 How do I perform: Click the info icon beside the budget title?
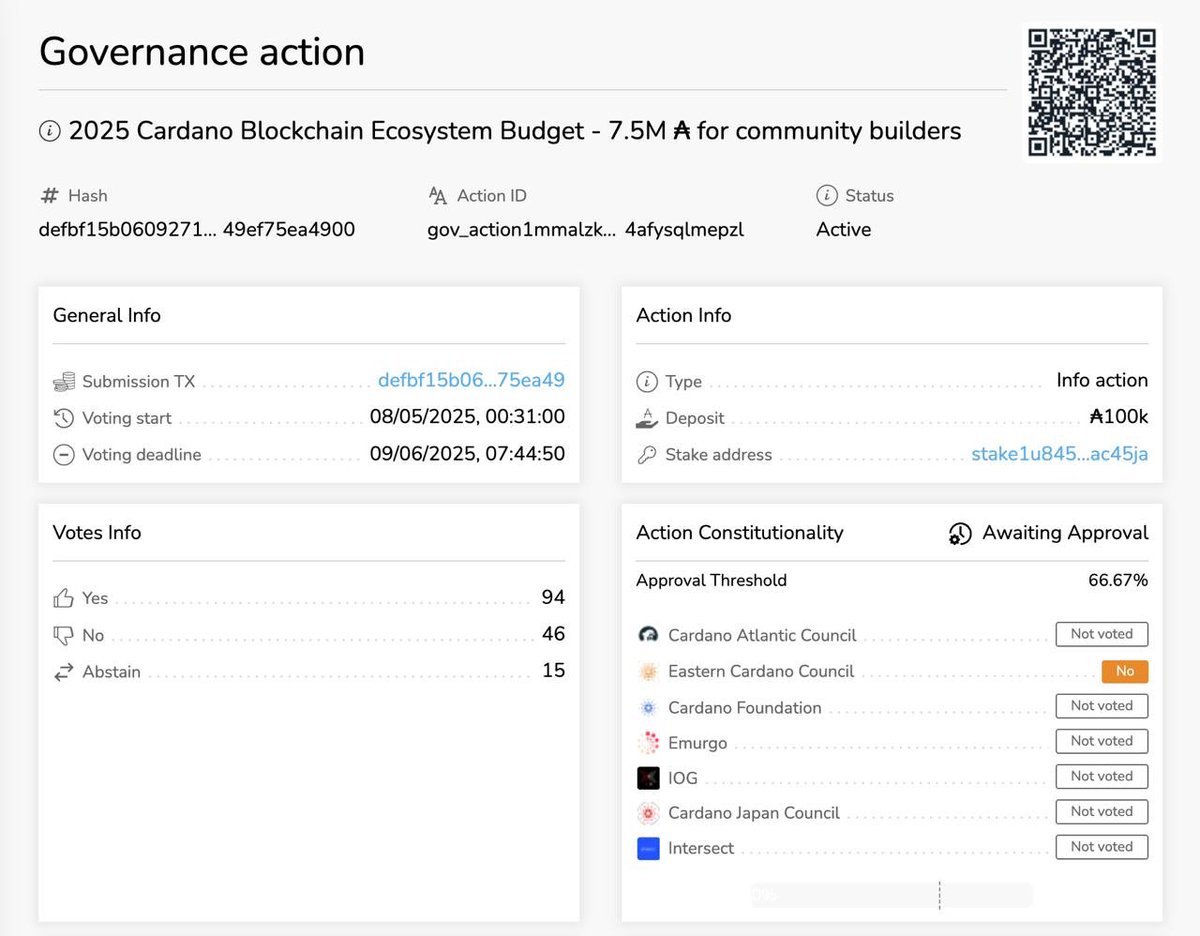tap(49, 131)
